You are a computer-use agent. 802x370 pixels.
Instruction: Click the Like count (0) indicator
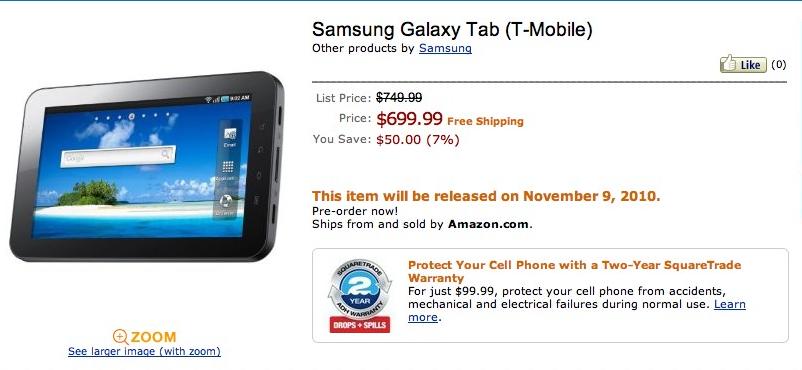[778, 64]
